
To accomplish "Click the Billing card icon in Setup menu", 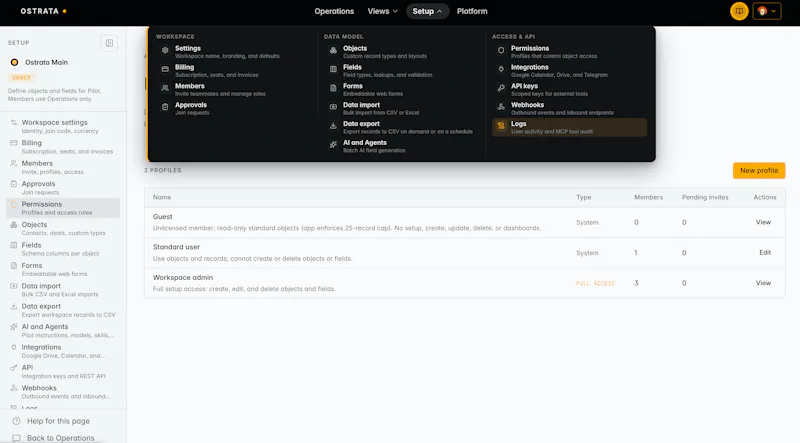I will click(165, 69).
